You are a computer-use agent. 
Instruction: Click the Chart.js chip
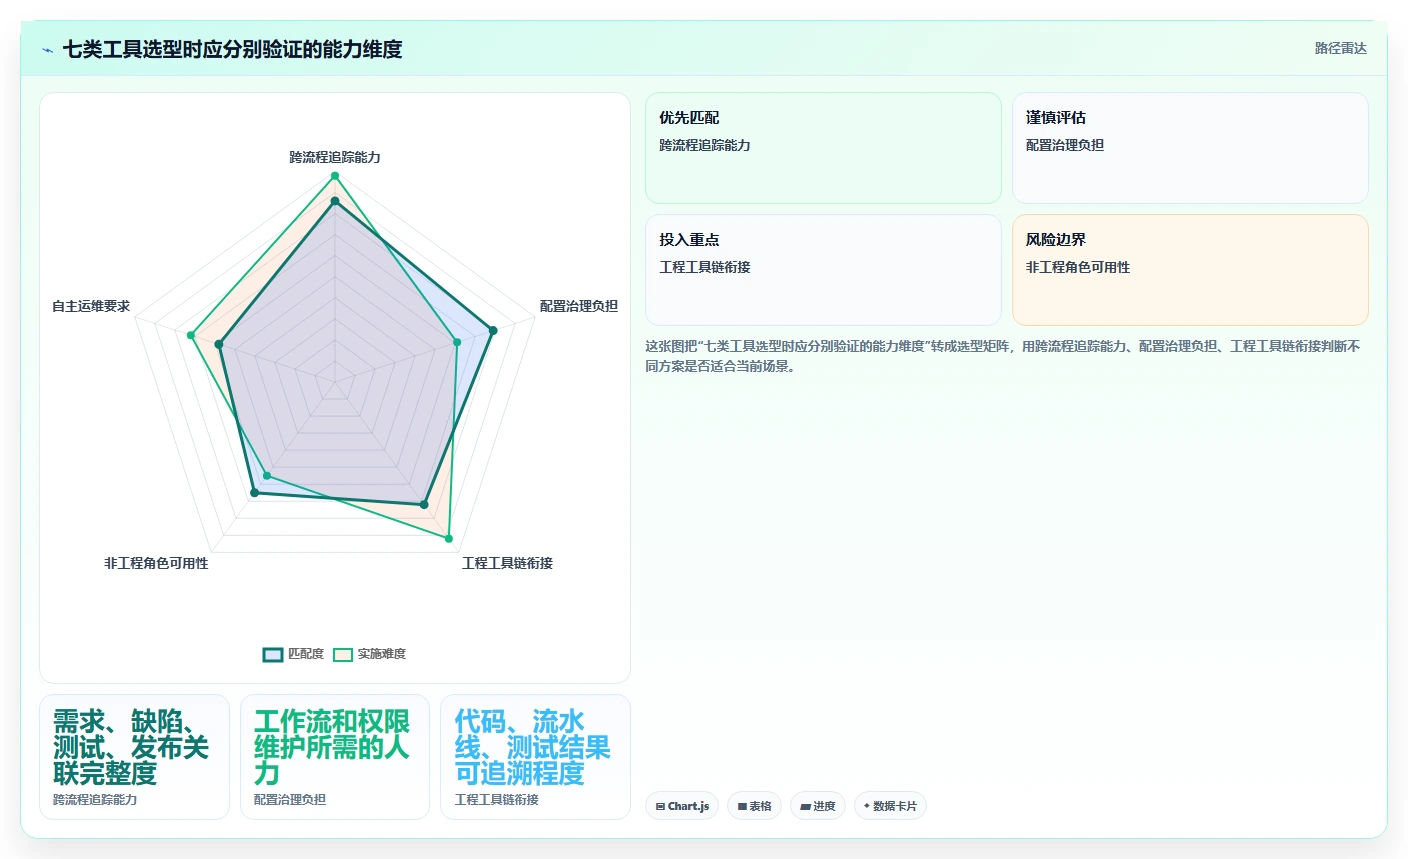[x=682, y=806]
